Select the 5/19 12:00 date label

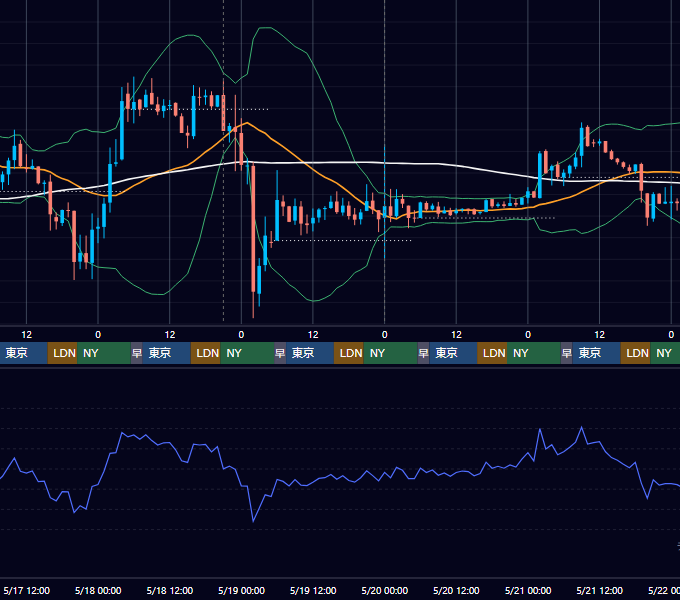click(x=313, y=590)
